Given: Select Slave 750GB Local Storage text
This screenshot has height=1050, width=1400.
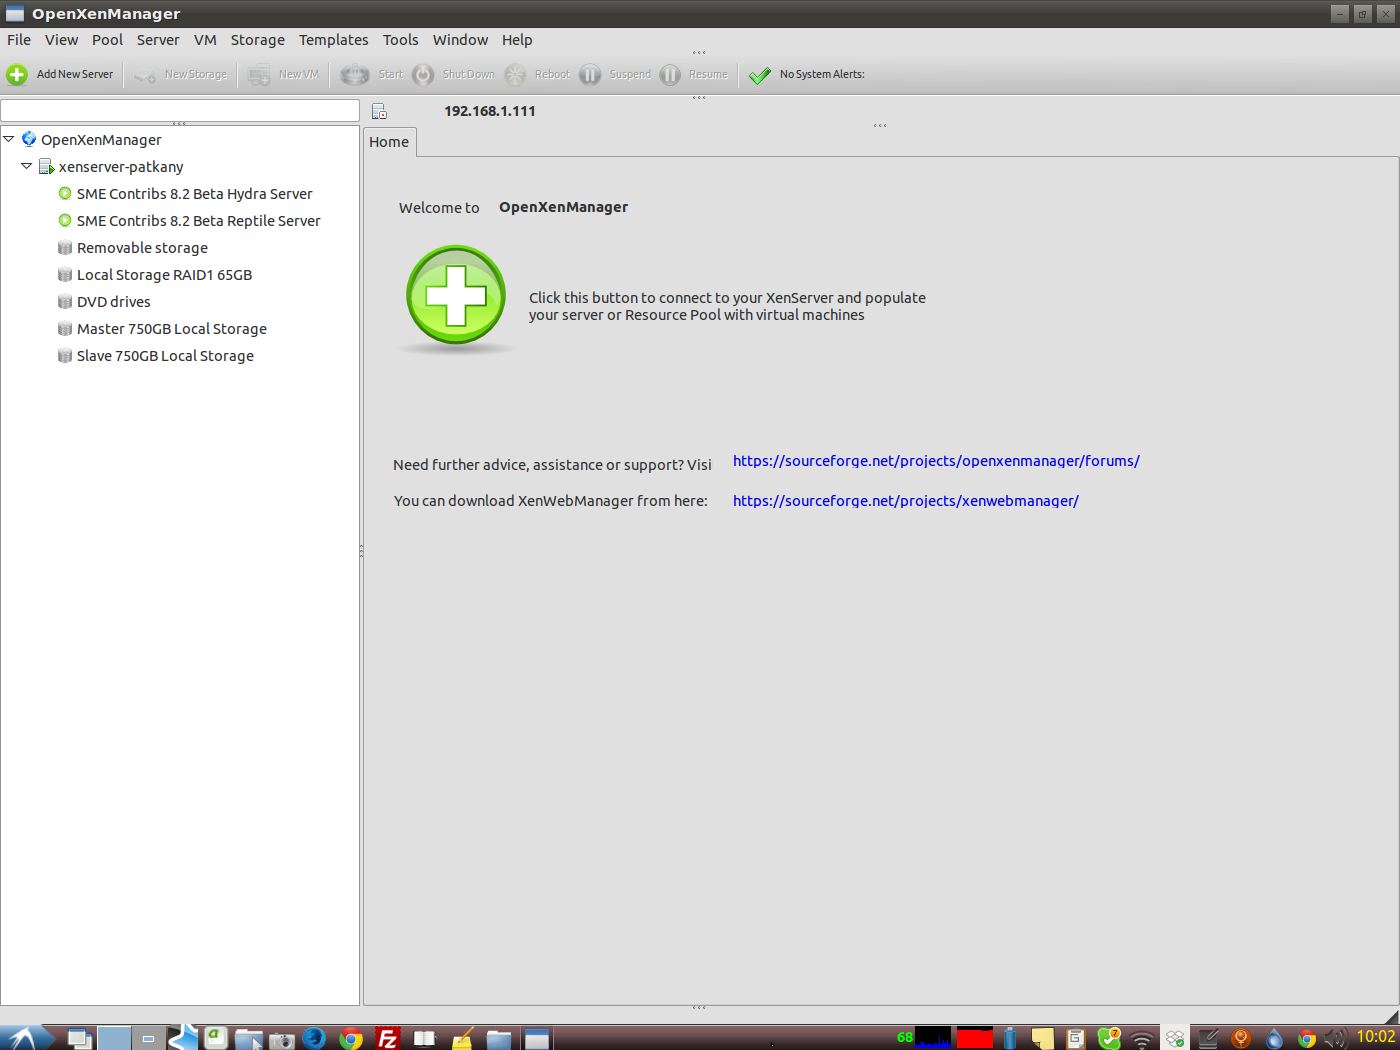Looking at the screenshot, I should coord(165,356).
